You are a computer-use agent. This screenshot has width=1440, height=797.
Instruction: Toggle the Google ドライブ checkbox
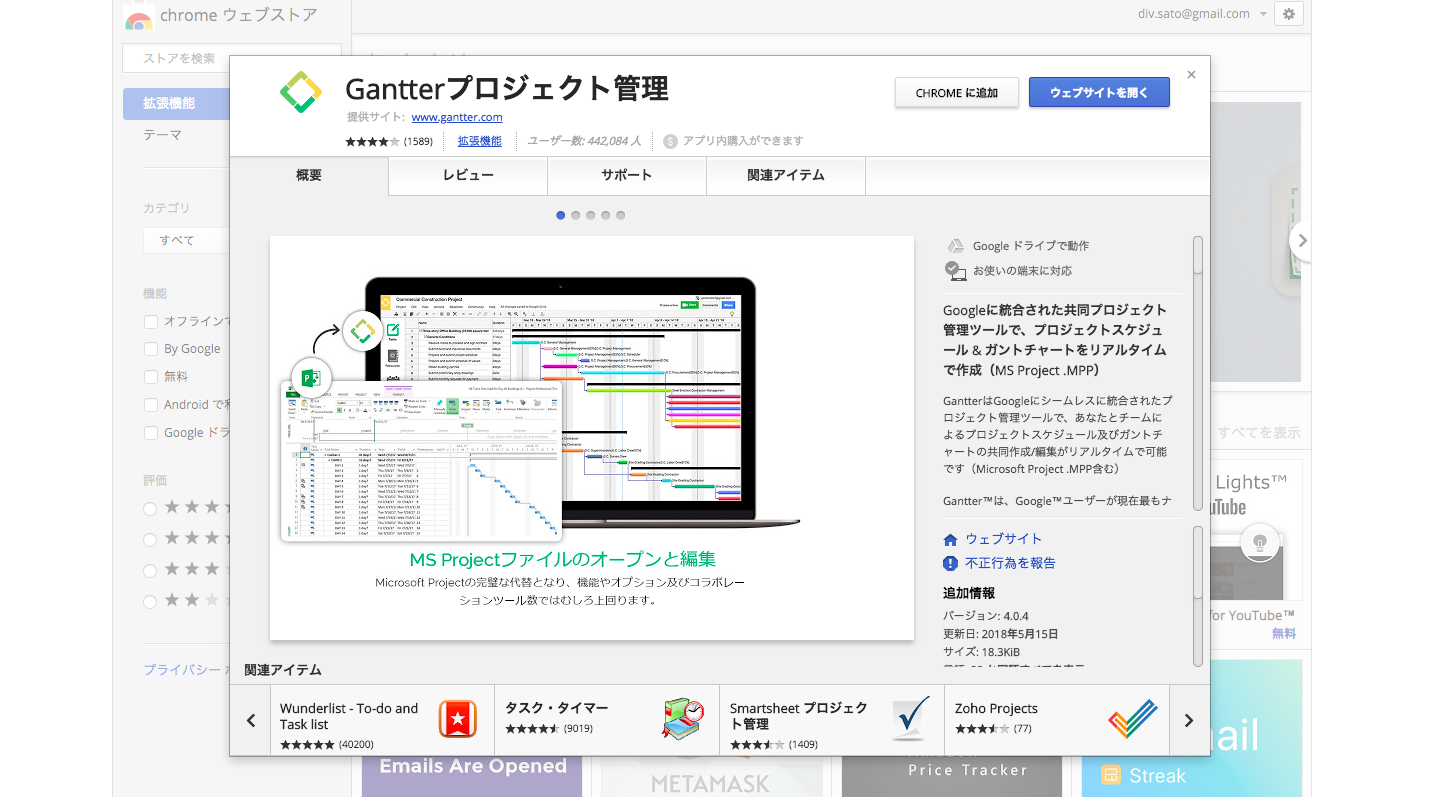[150, 433]
